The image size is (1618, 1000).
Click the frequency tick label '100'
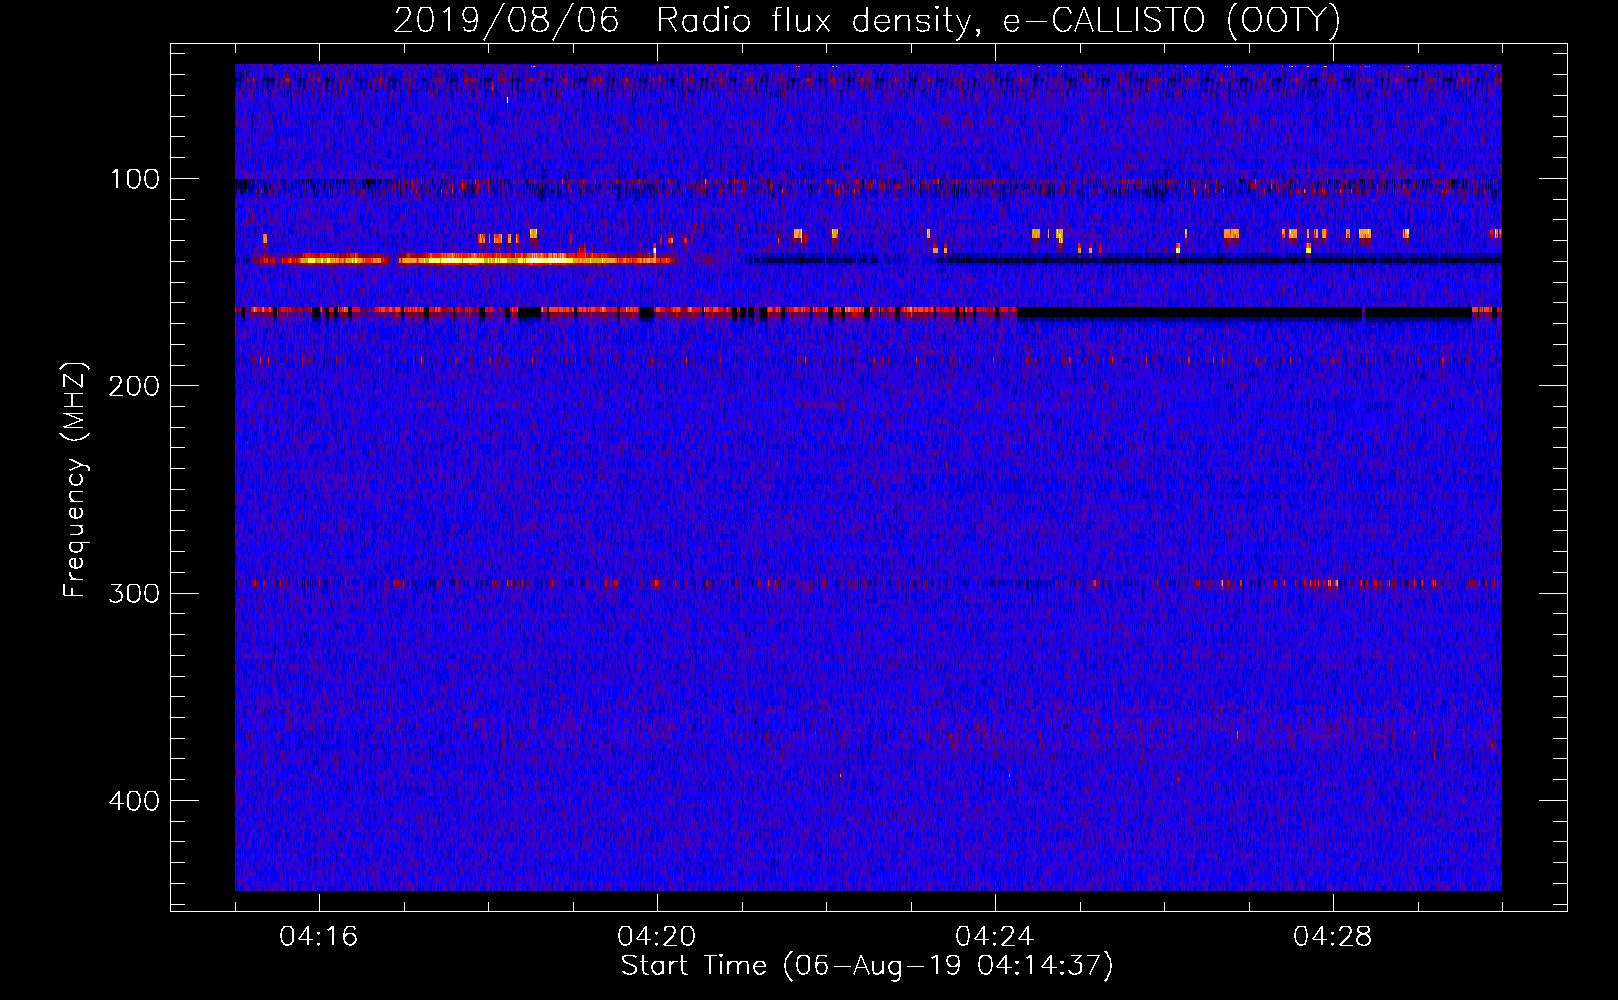[135, 179]
